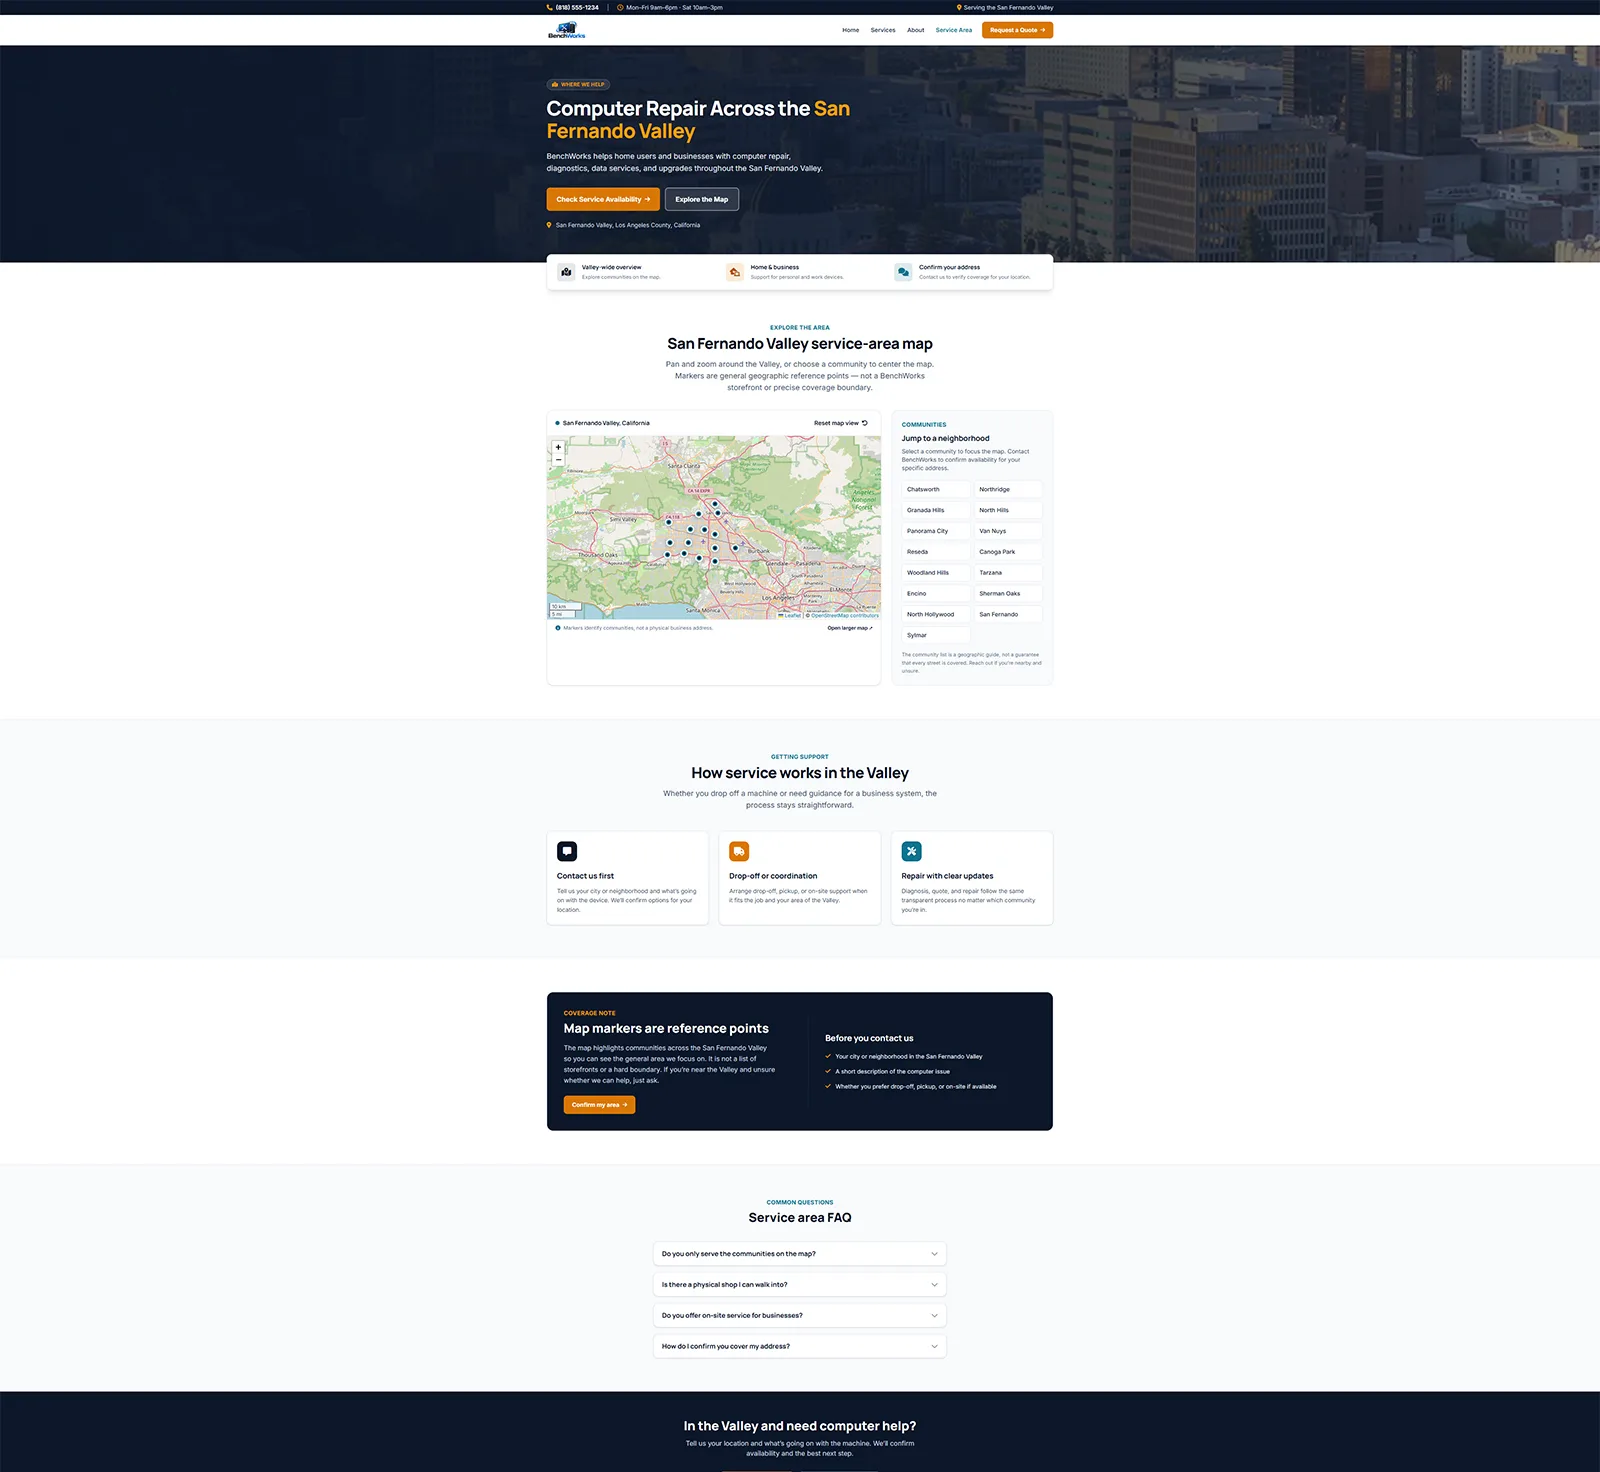Open the Leaflet attribution link
This screenshot has height=1472, width=1600.
tap(790, 616)
